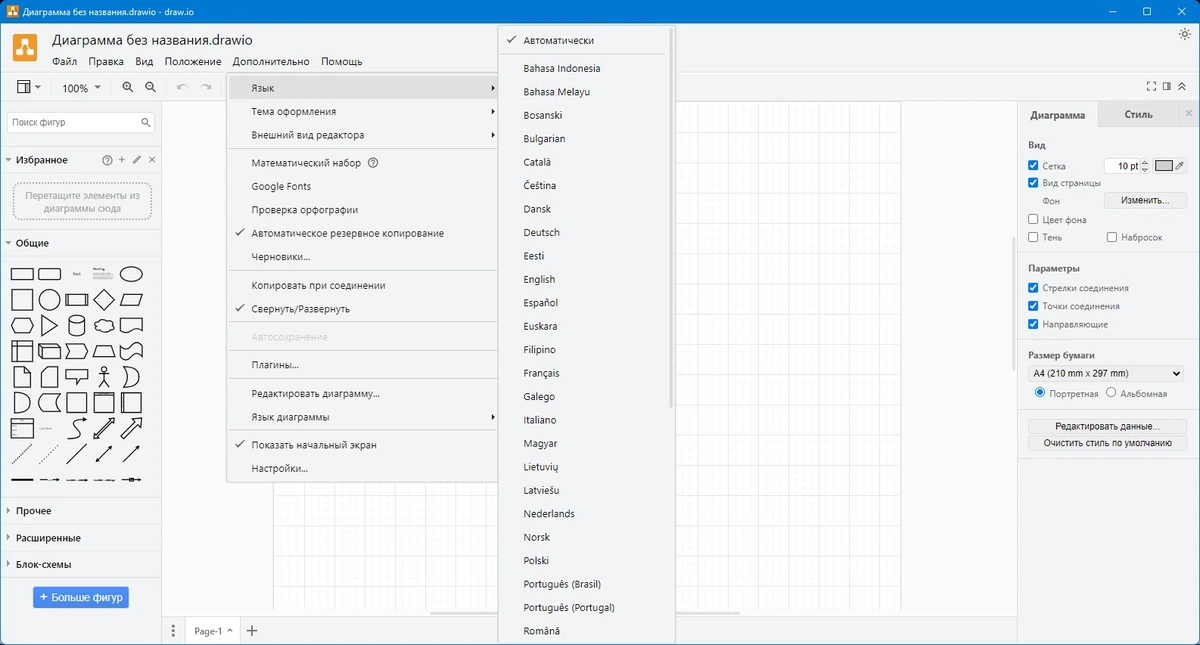The width and height of the screenshot is (1200, 645).
Task: Enable the Набросок checkbox
Action: 1112,237
